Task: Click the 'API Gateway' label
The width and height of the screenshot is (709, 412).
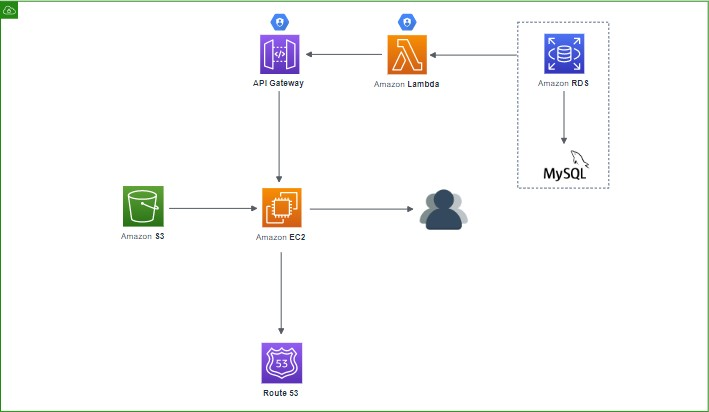Action: coord(278,83)
